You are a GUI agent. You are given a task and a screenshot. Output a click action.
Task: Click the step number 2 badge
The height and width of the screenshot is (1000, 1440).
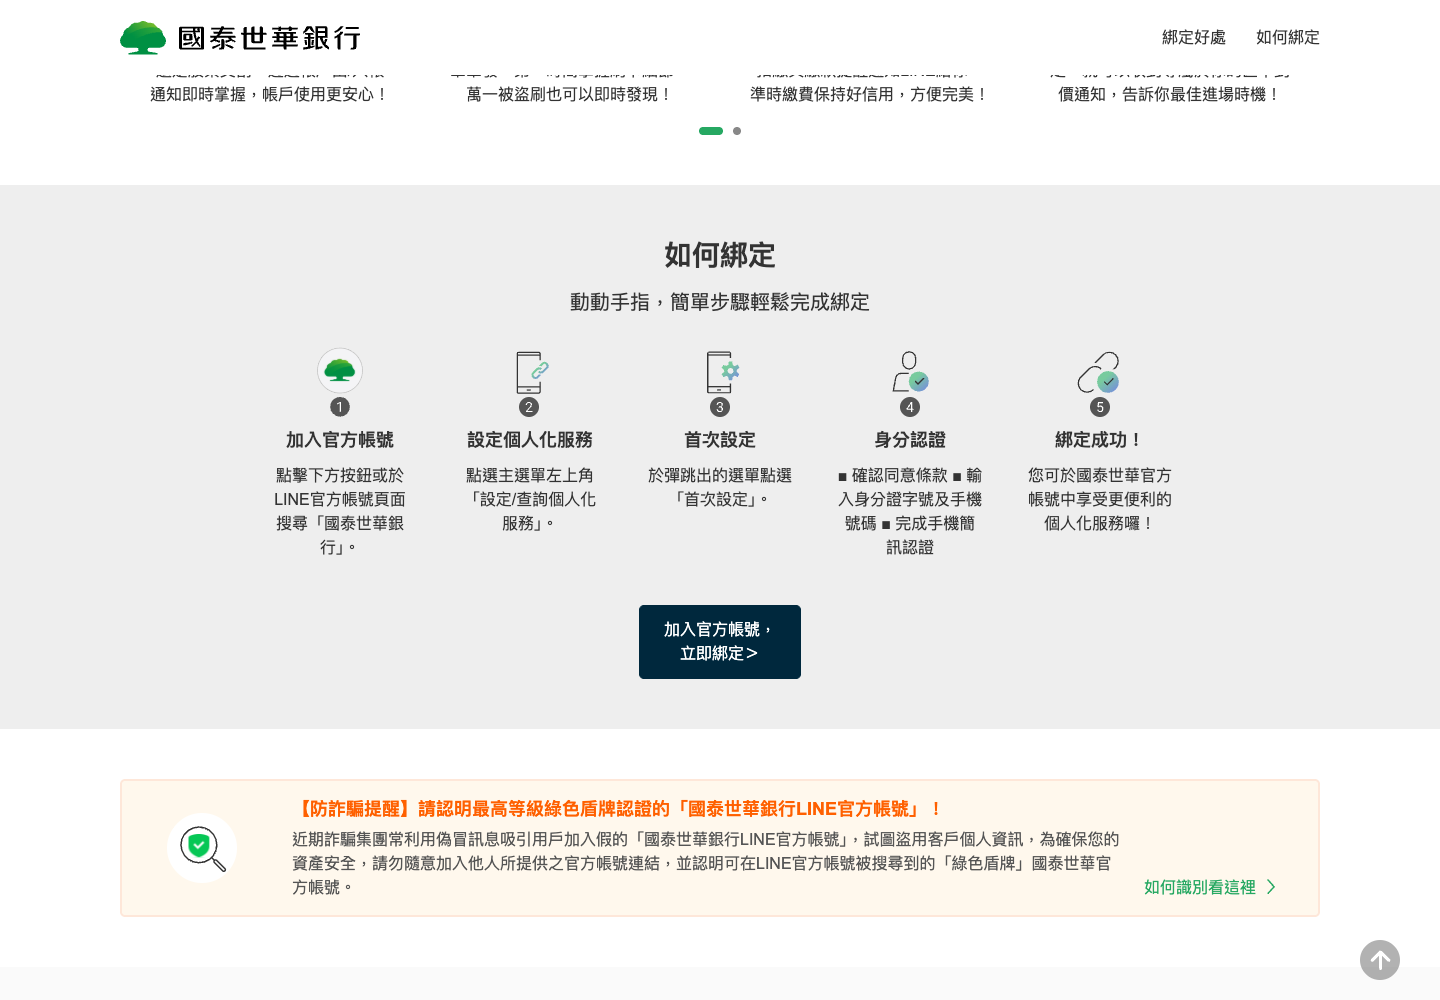pyautogui.click(x=529, y=407)
